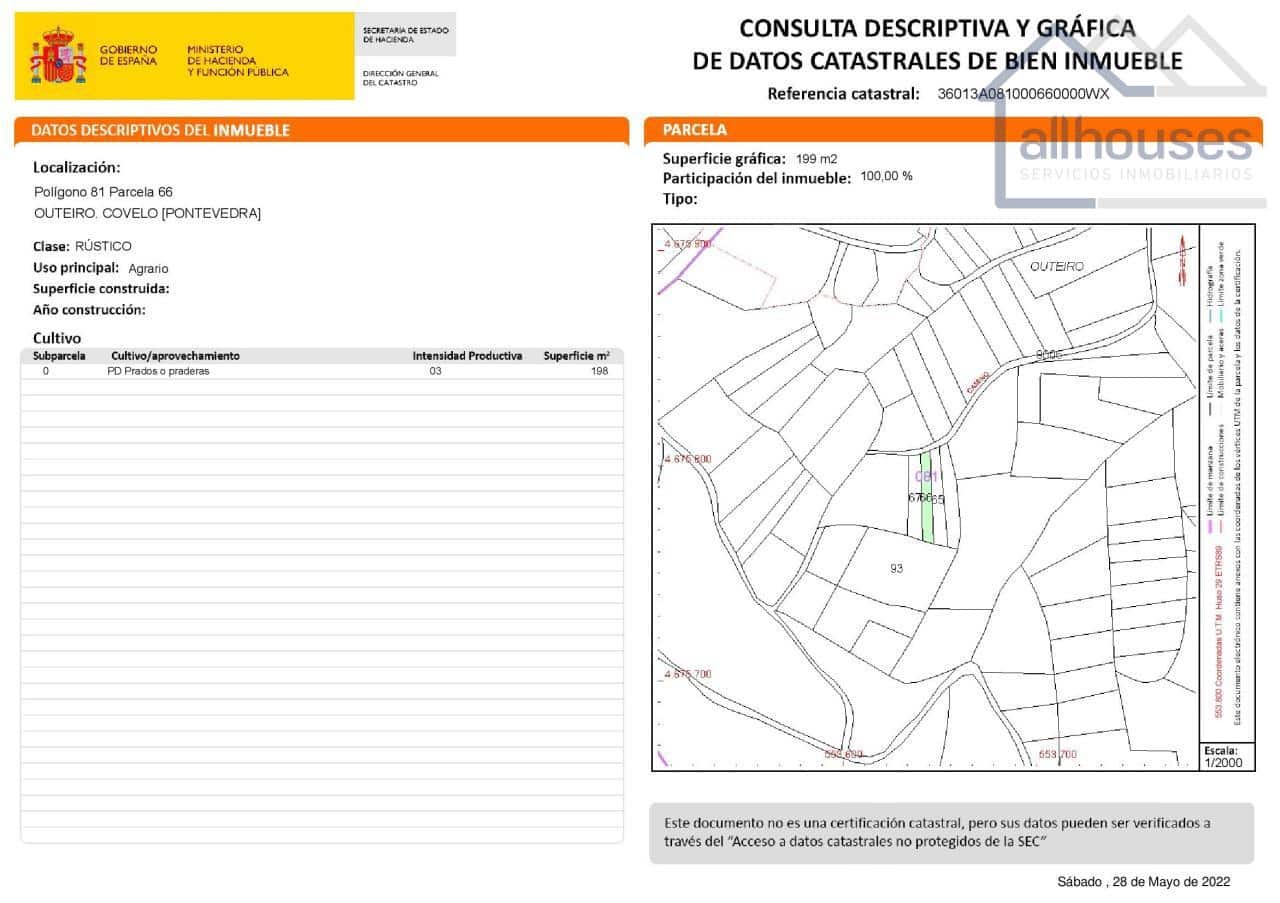Viewport: 1280px width, 903px height.
Task: Click the Dirección General del Catastro label
Action: pos(399,80)
